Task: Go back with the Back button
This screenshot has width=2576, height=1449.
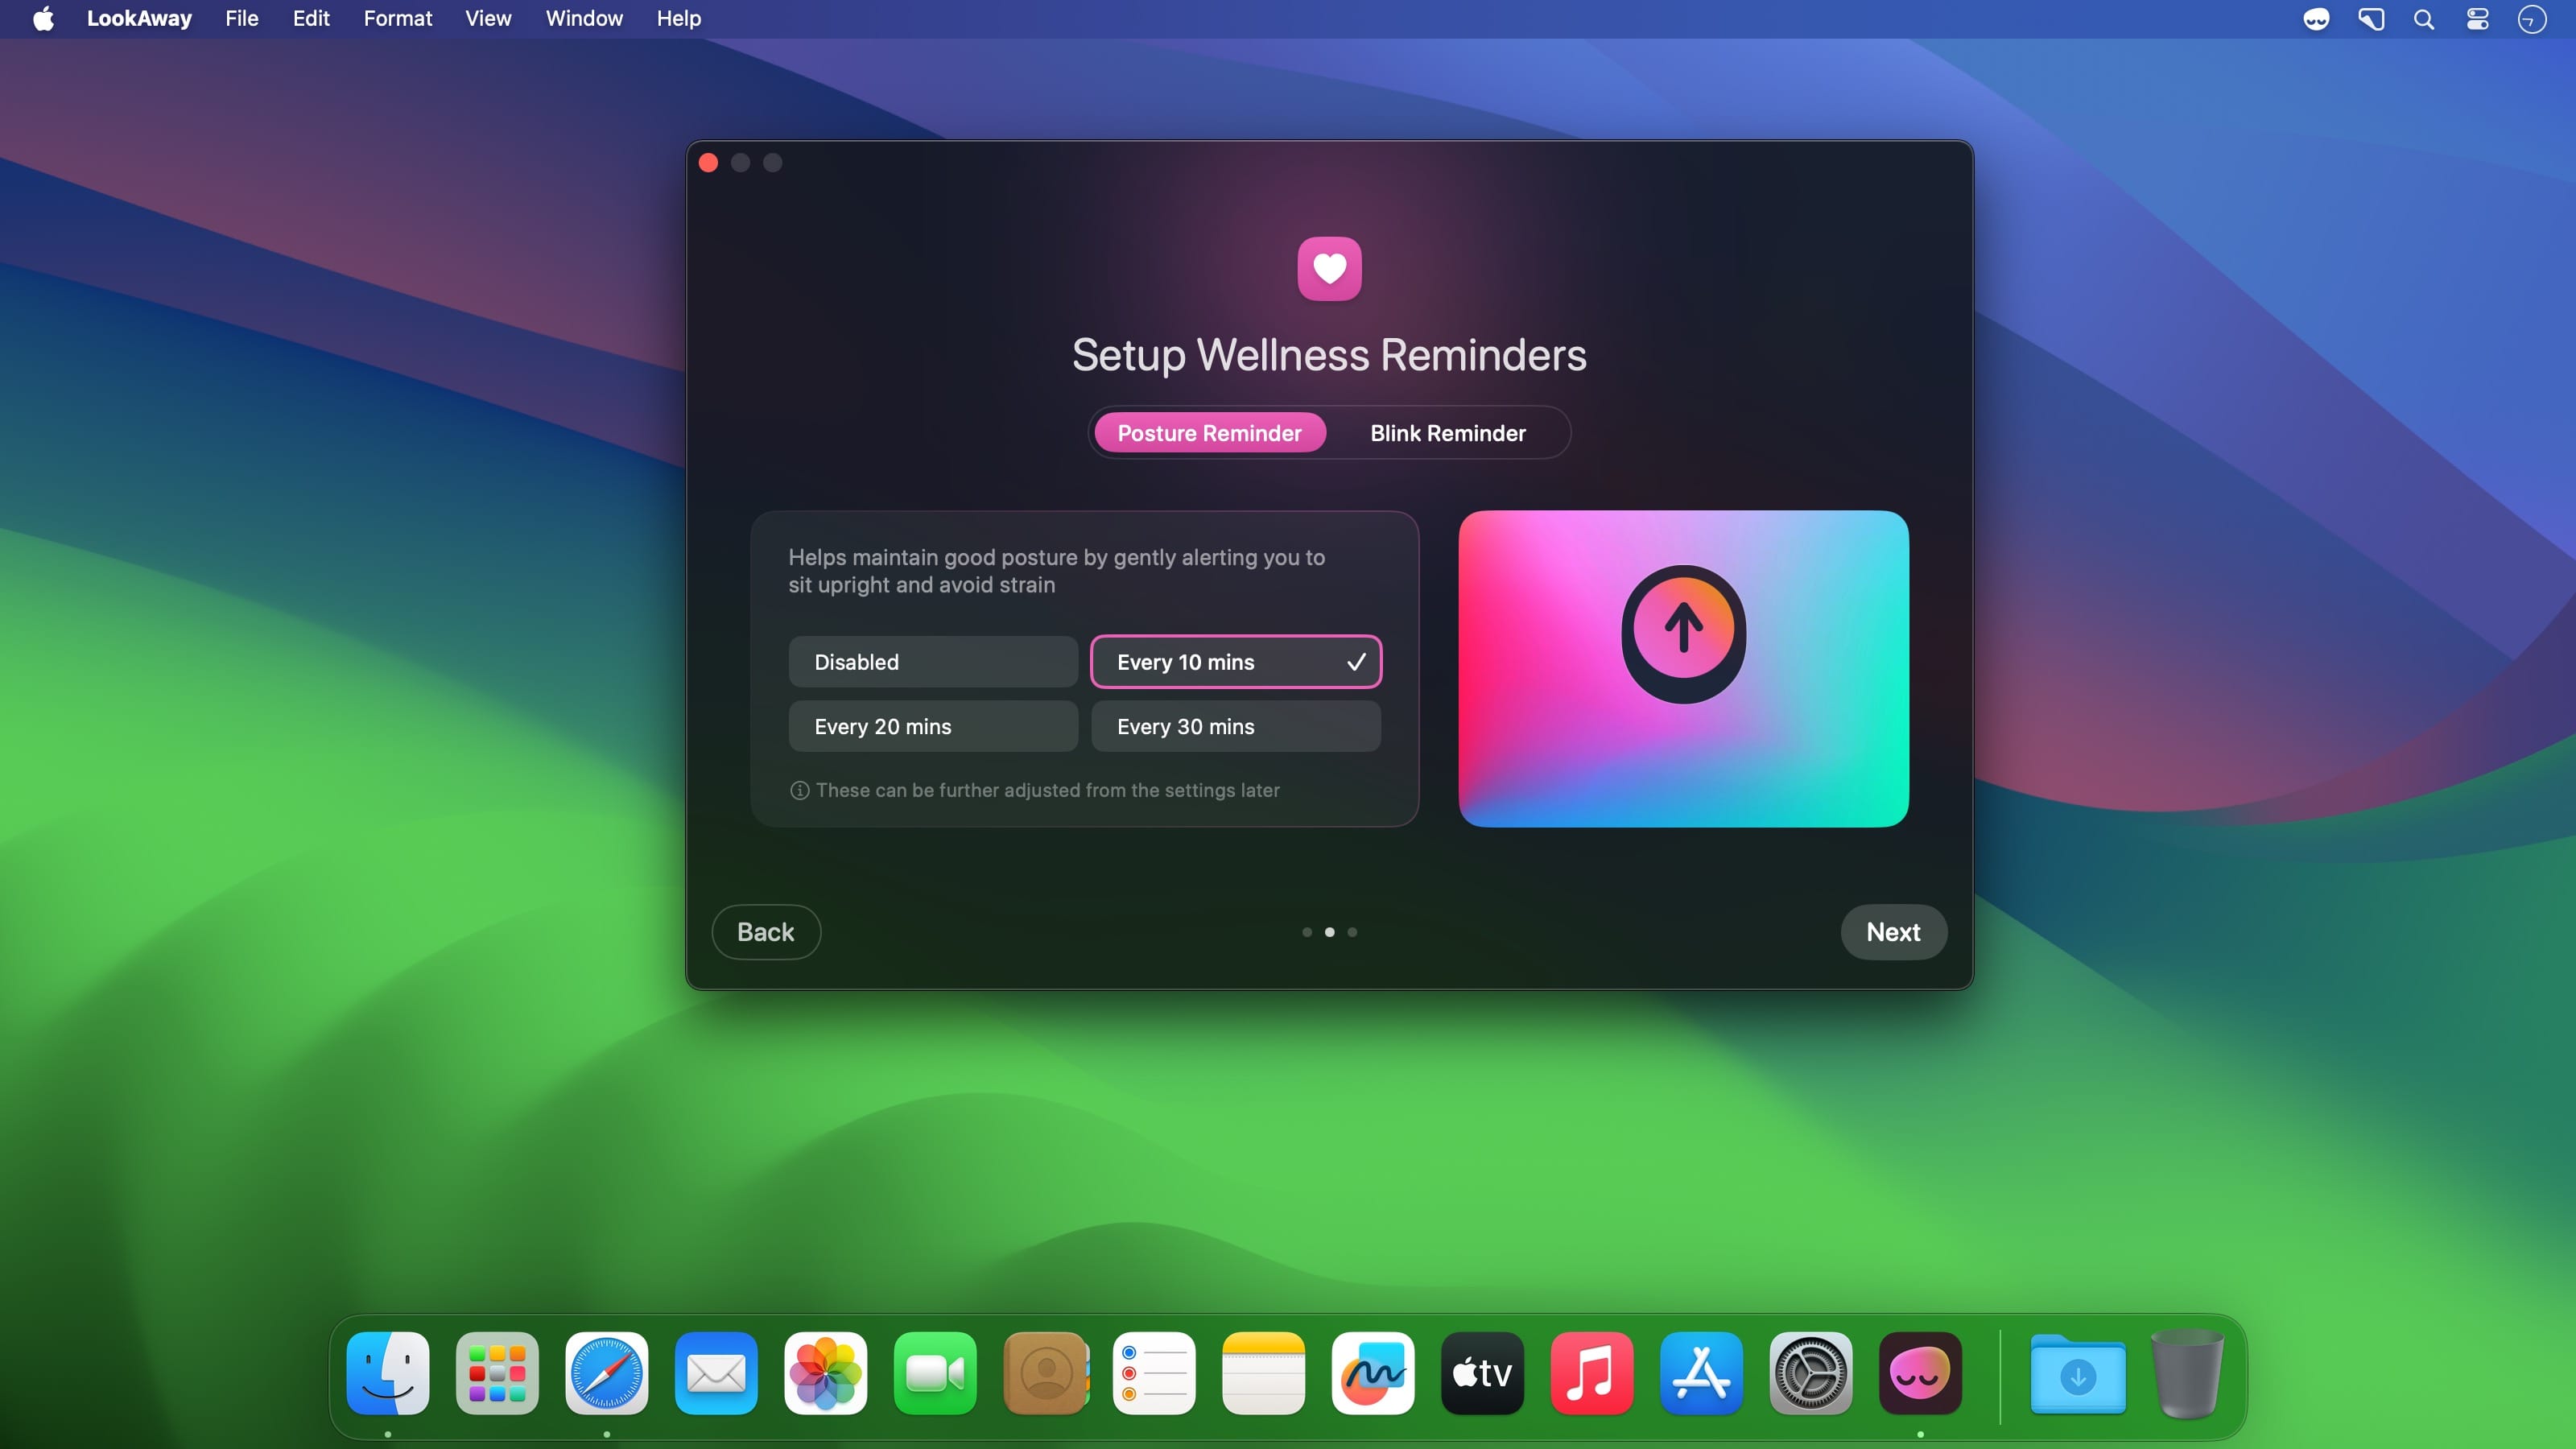Action: (x=765, y=932)
